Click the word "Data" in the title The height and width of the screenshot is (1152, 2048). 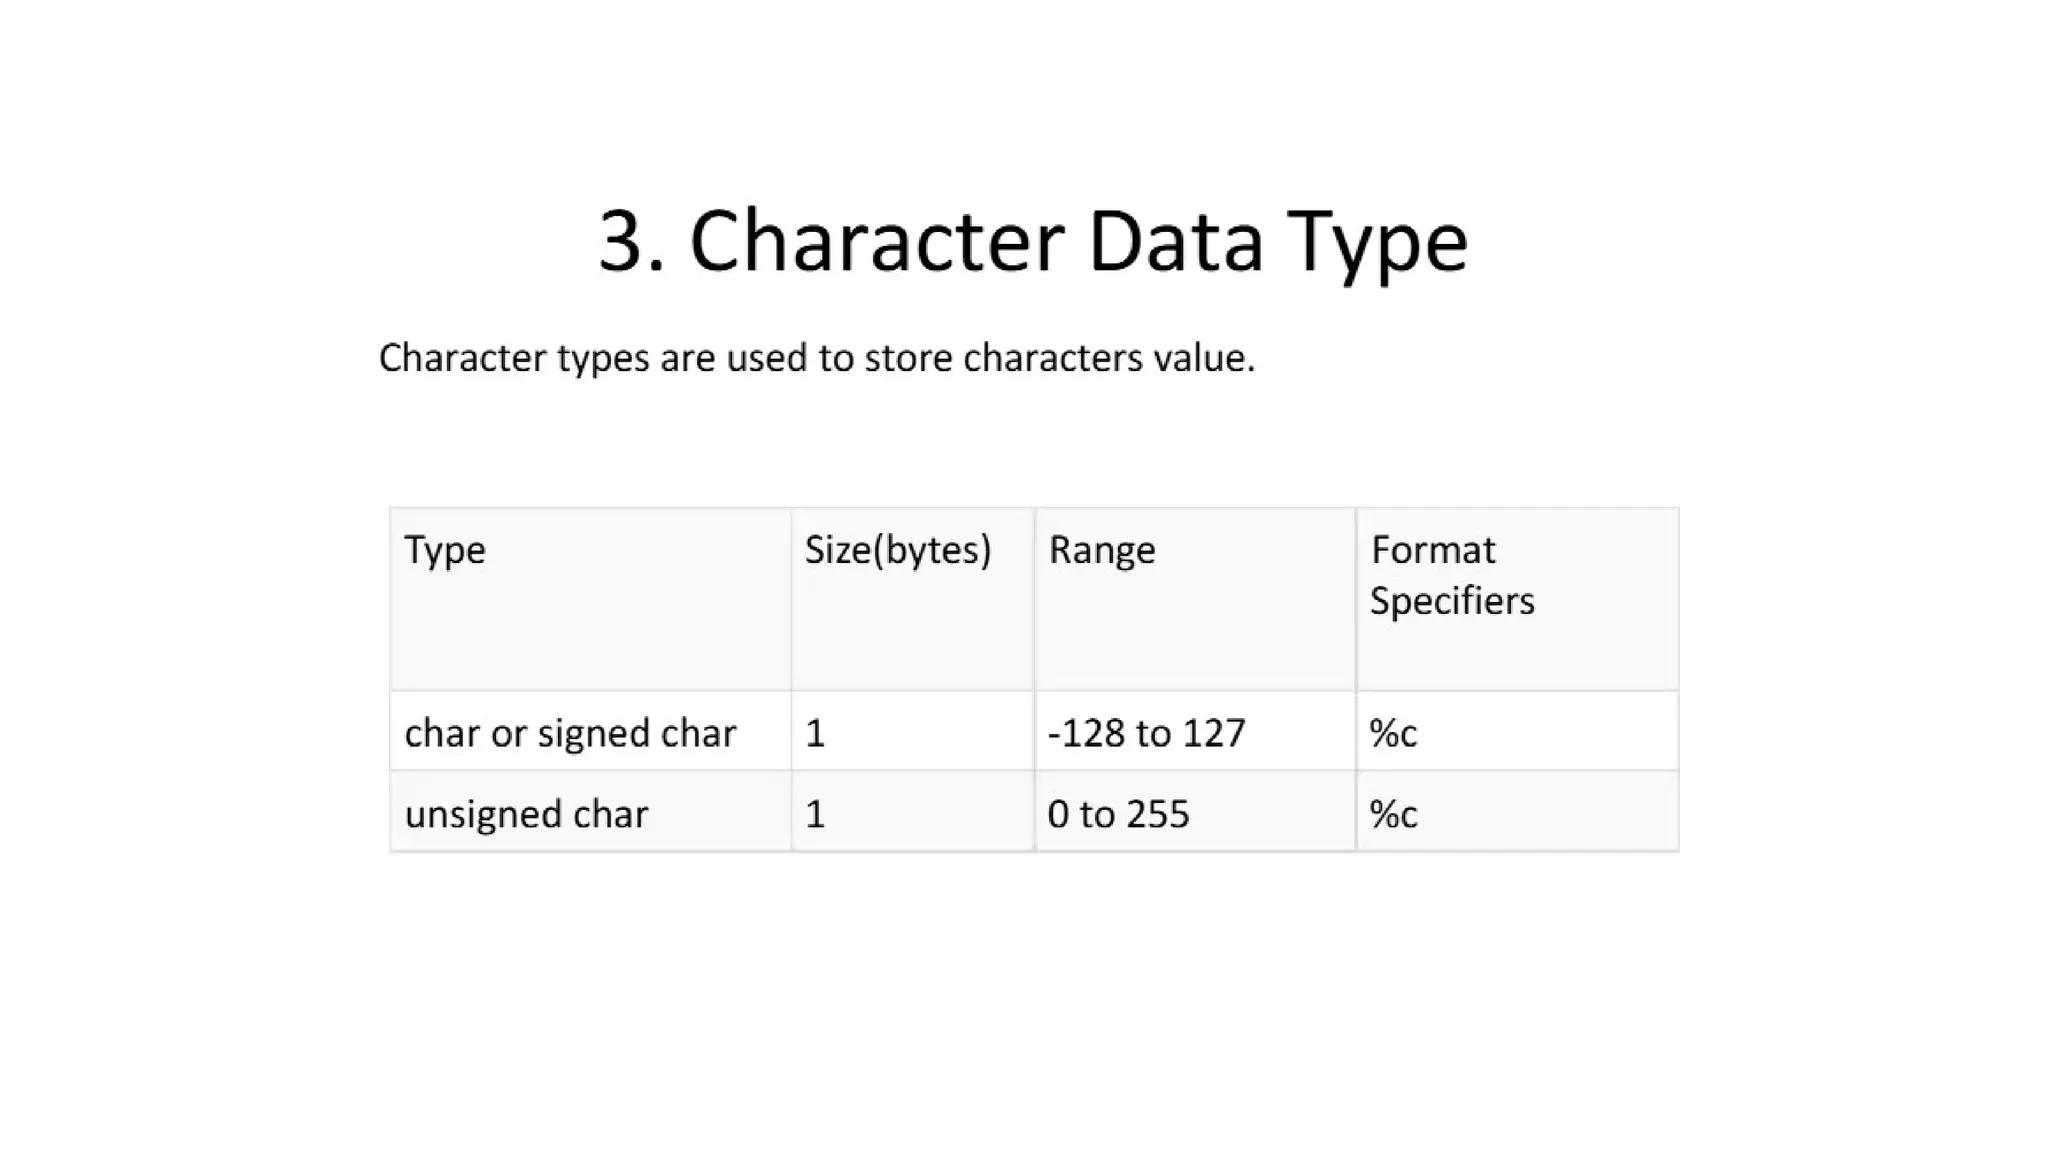point(1175,240)
